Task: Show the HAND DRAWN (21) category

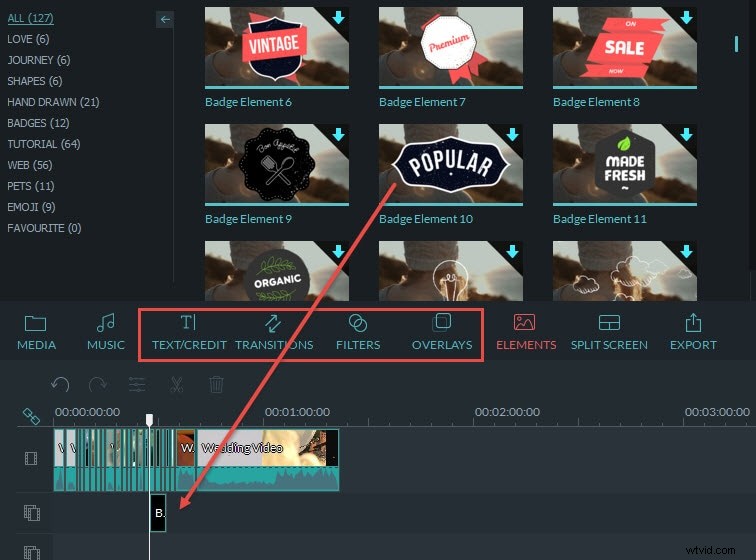Action: pos(53,102)
